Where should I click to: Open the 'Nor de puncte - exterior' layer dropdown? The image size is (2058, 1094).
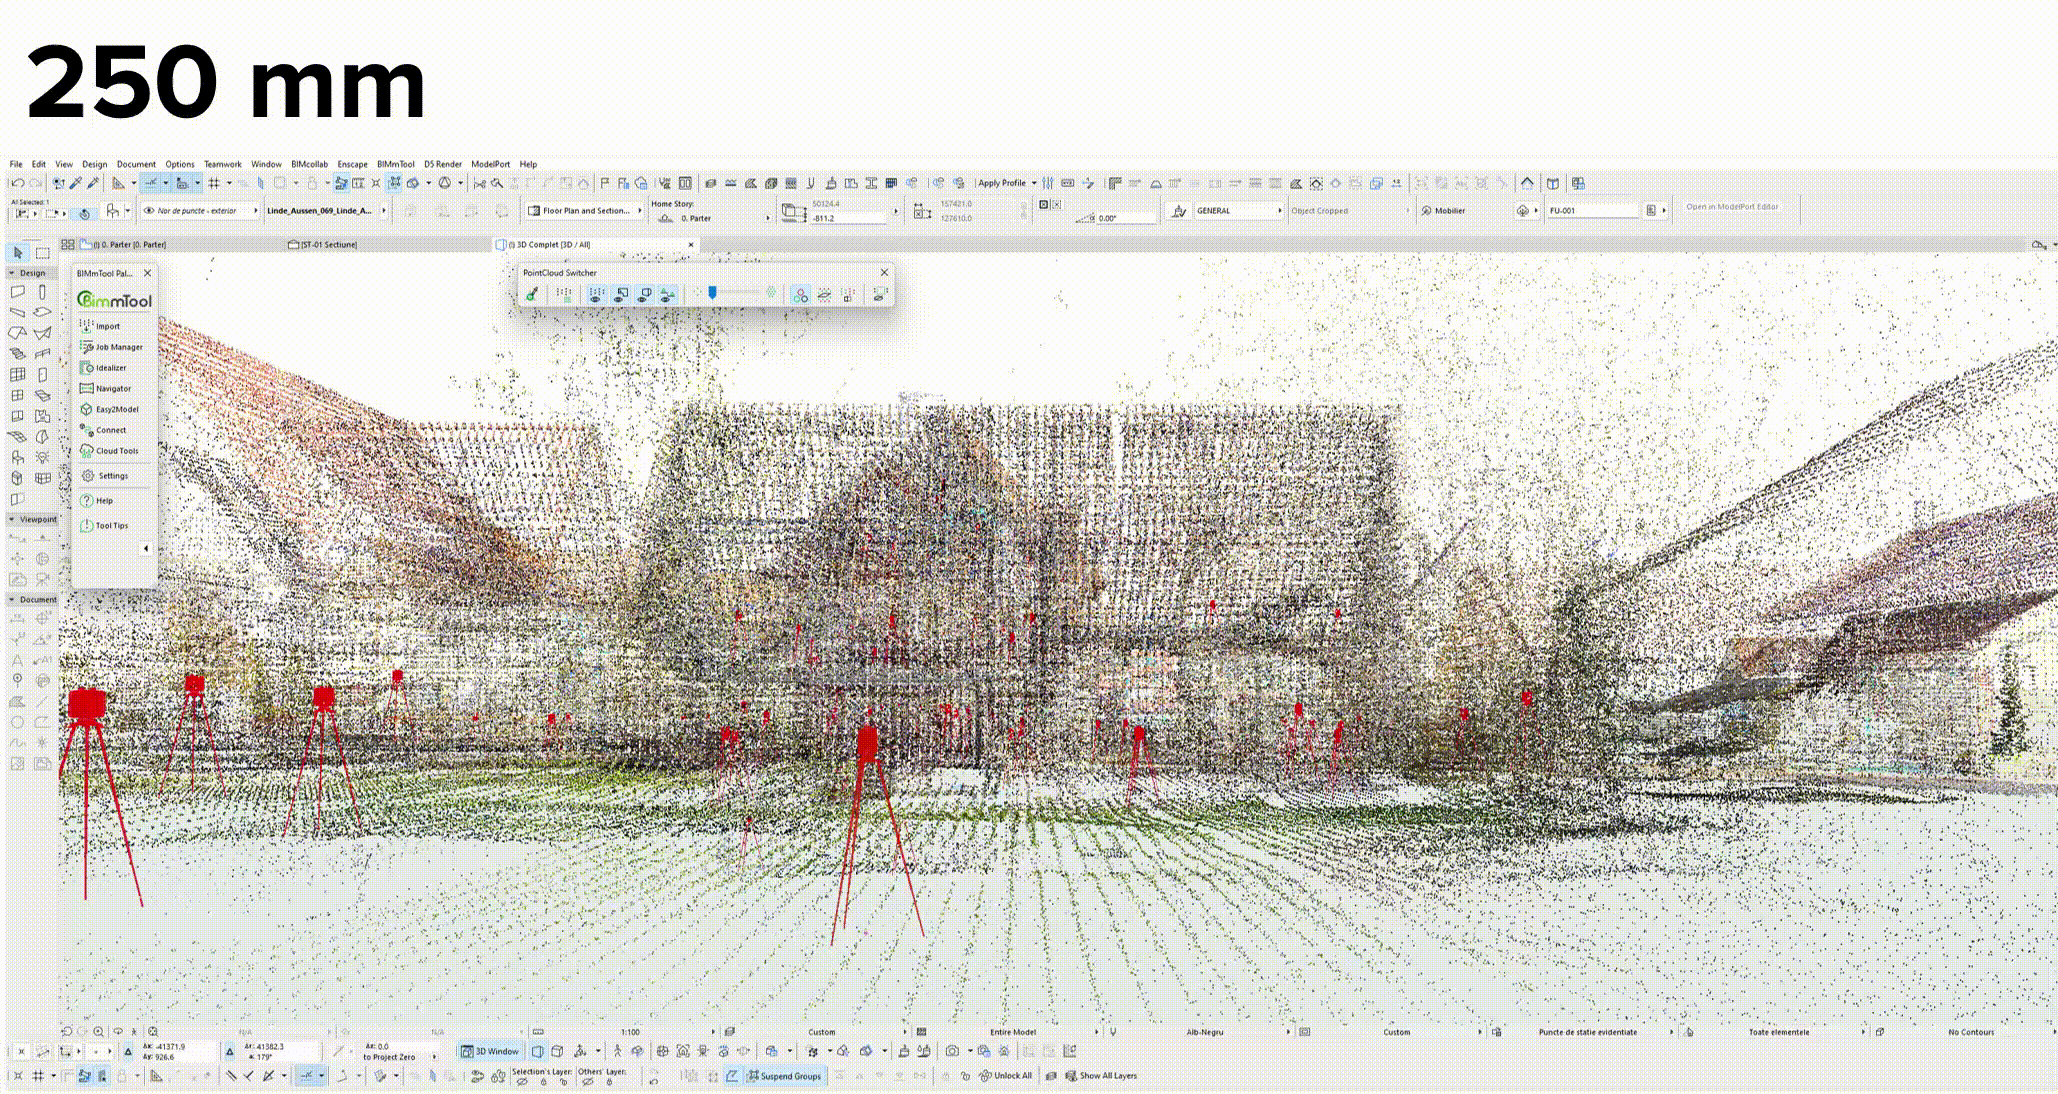point(200,211)
